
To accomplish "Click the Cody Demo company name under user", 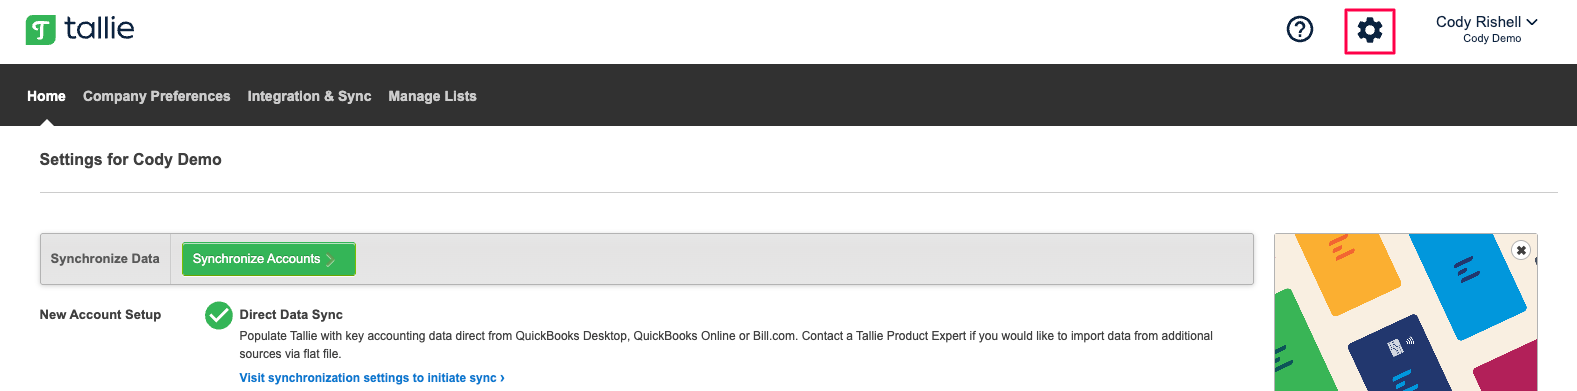I will tap(1492, 39).
